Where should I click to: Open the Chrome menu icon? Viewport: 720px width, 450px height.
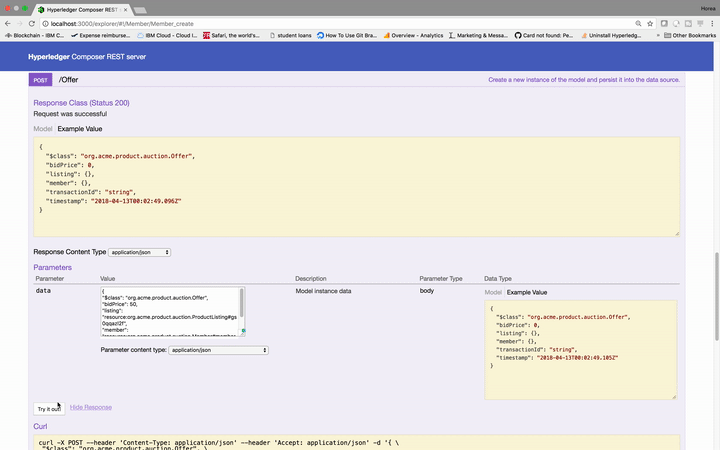(711, 22)
